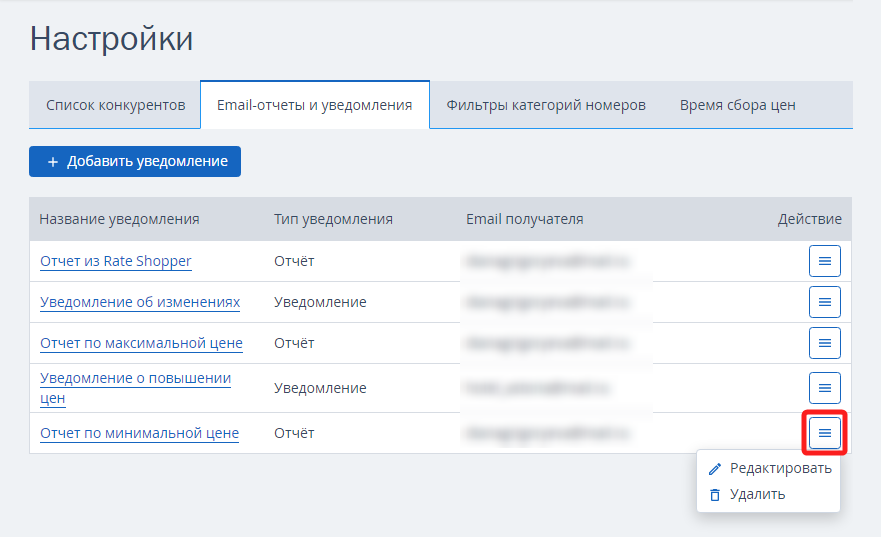Click the Название уведомления column header

pos(119,219)
